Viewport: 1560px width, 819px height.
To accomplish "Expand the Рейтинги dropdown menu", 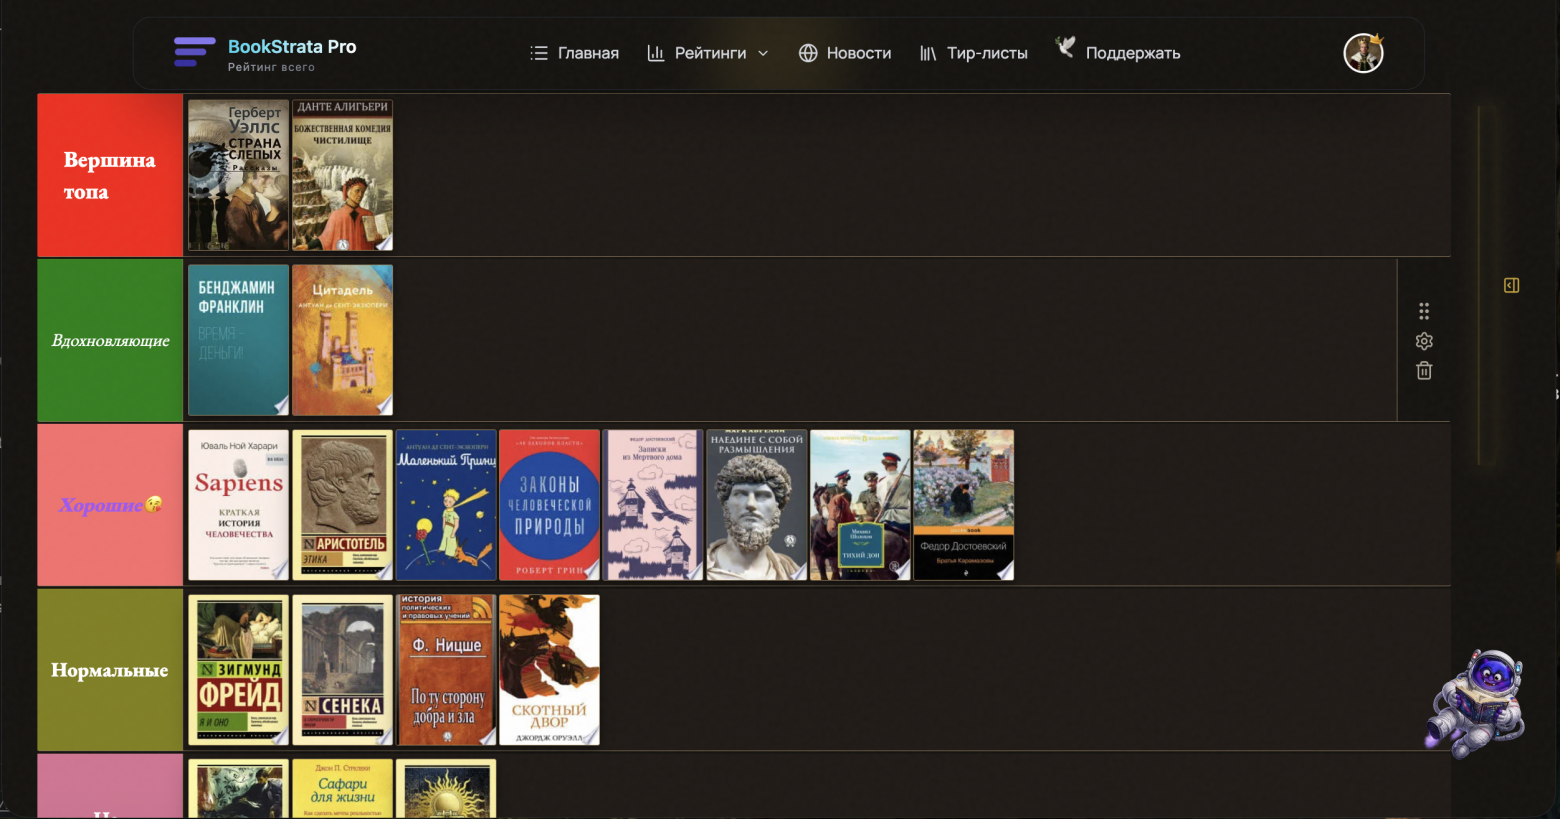I will 708,53.
